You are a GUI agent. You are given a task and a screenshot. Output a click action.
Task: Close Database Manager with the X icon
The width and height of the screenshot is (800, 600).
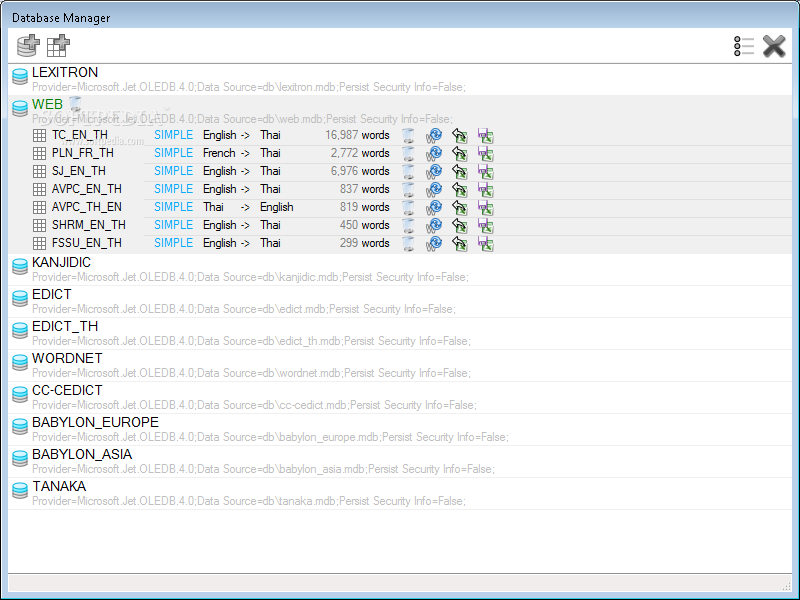774,46
